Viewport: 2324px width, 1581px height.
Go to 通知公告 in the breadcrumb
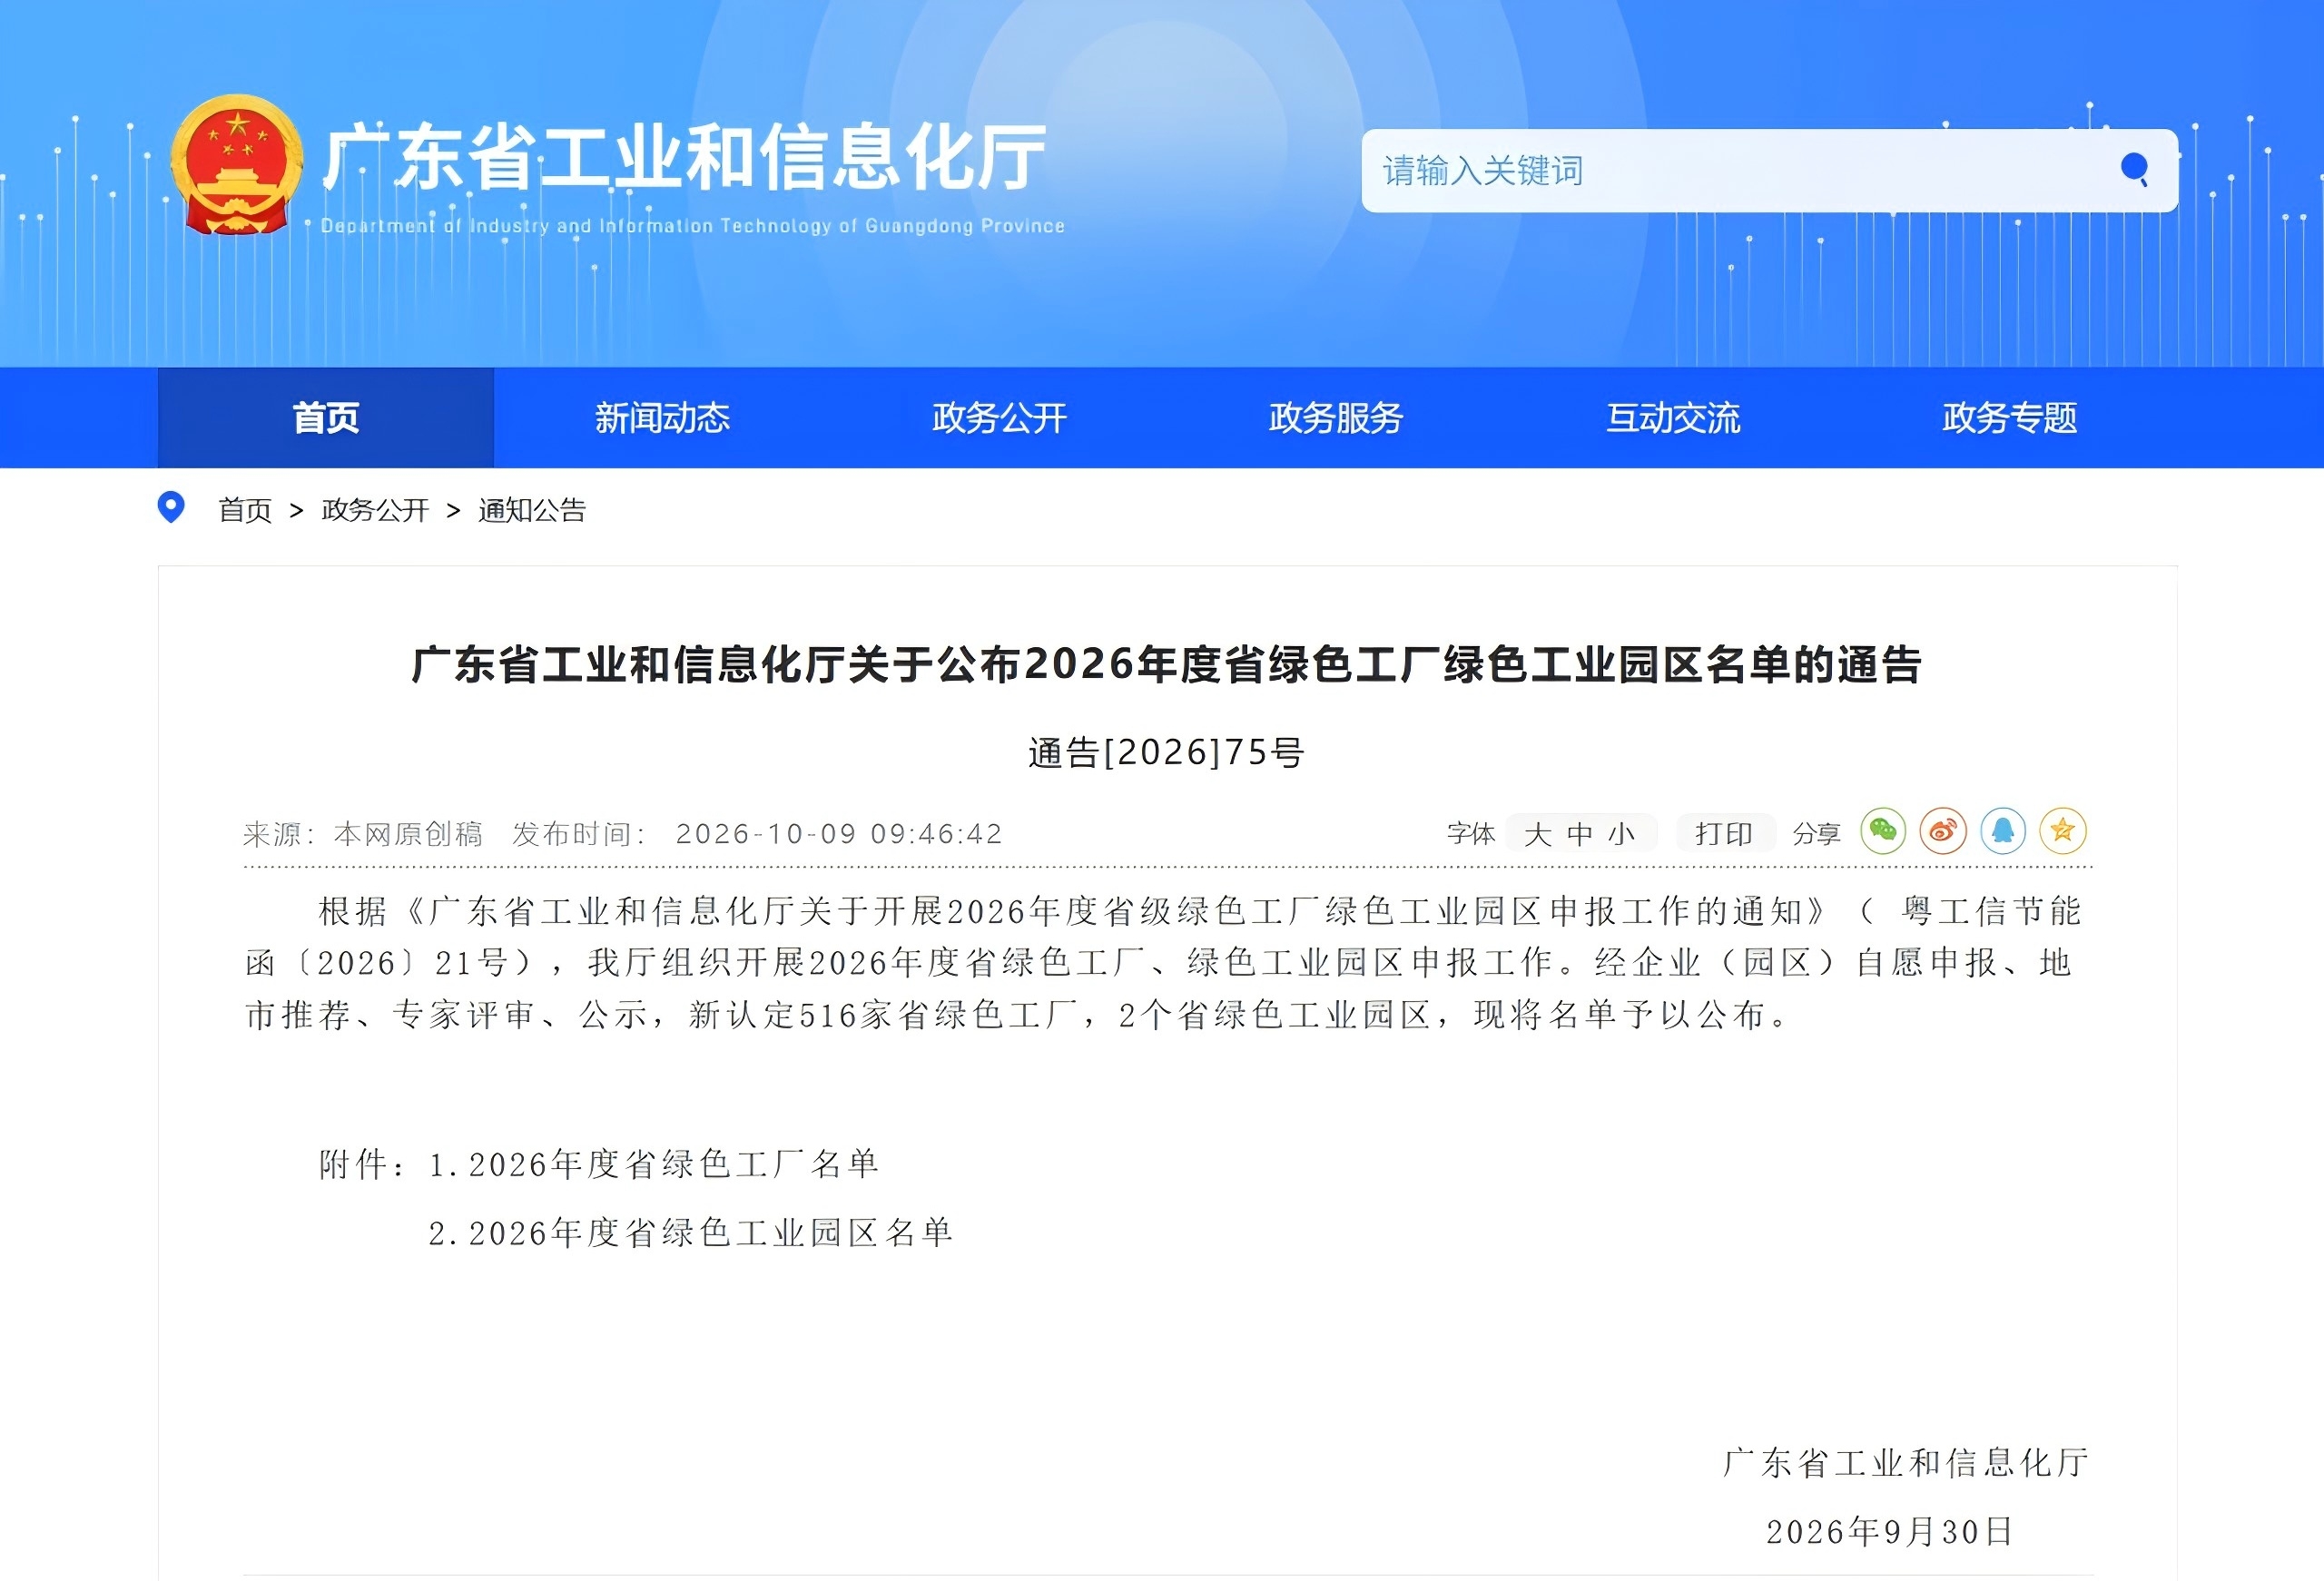point(532,510)
